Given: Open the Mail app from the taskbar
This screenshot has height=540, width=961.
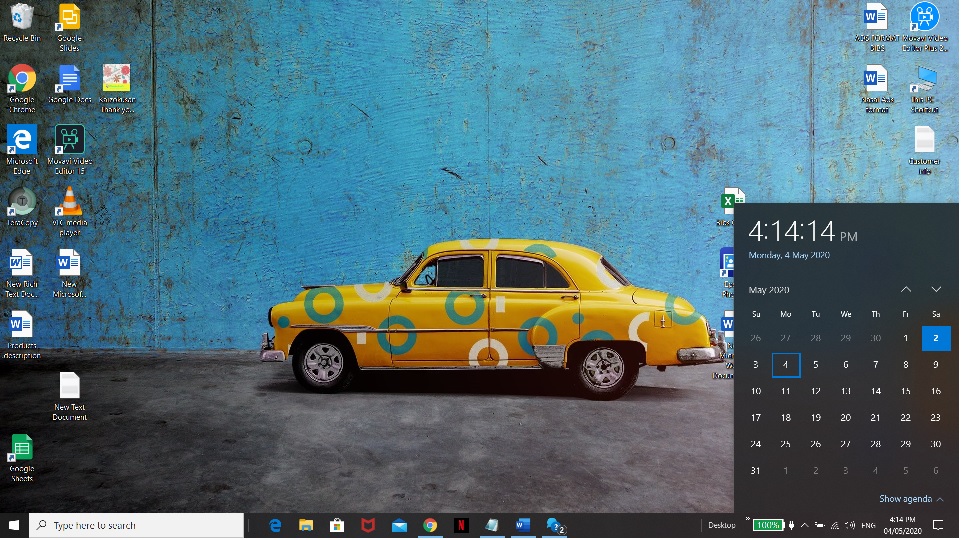Looking at the screenshot, I should tap(399, 526).
